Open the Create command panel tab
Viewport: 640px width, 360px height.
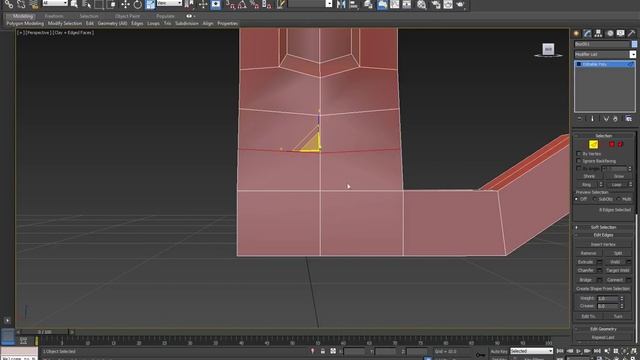(576, 33)
